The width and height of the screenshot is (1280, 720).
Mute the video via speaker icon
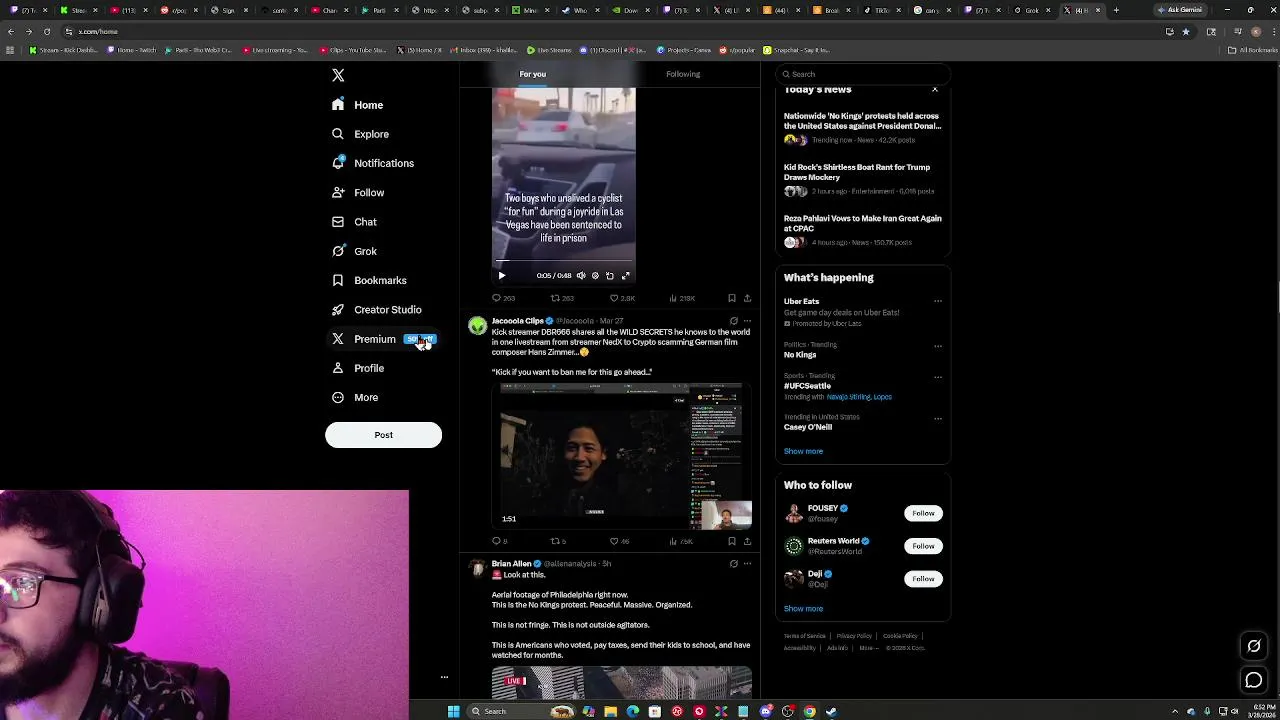click(581, 276)
